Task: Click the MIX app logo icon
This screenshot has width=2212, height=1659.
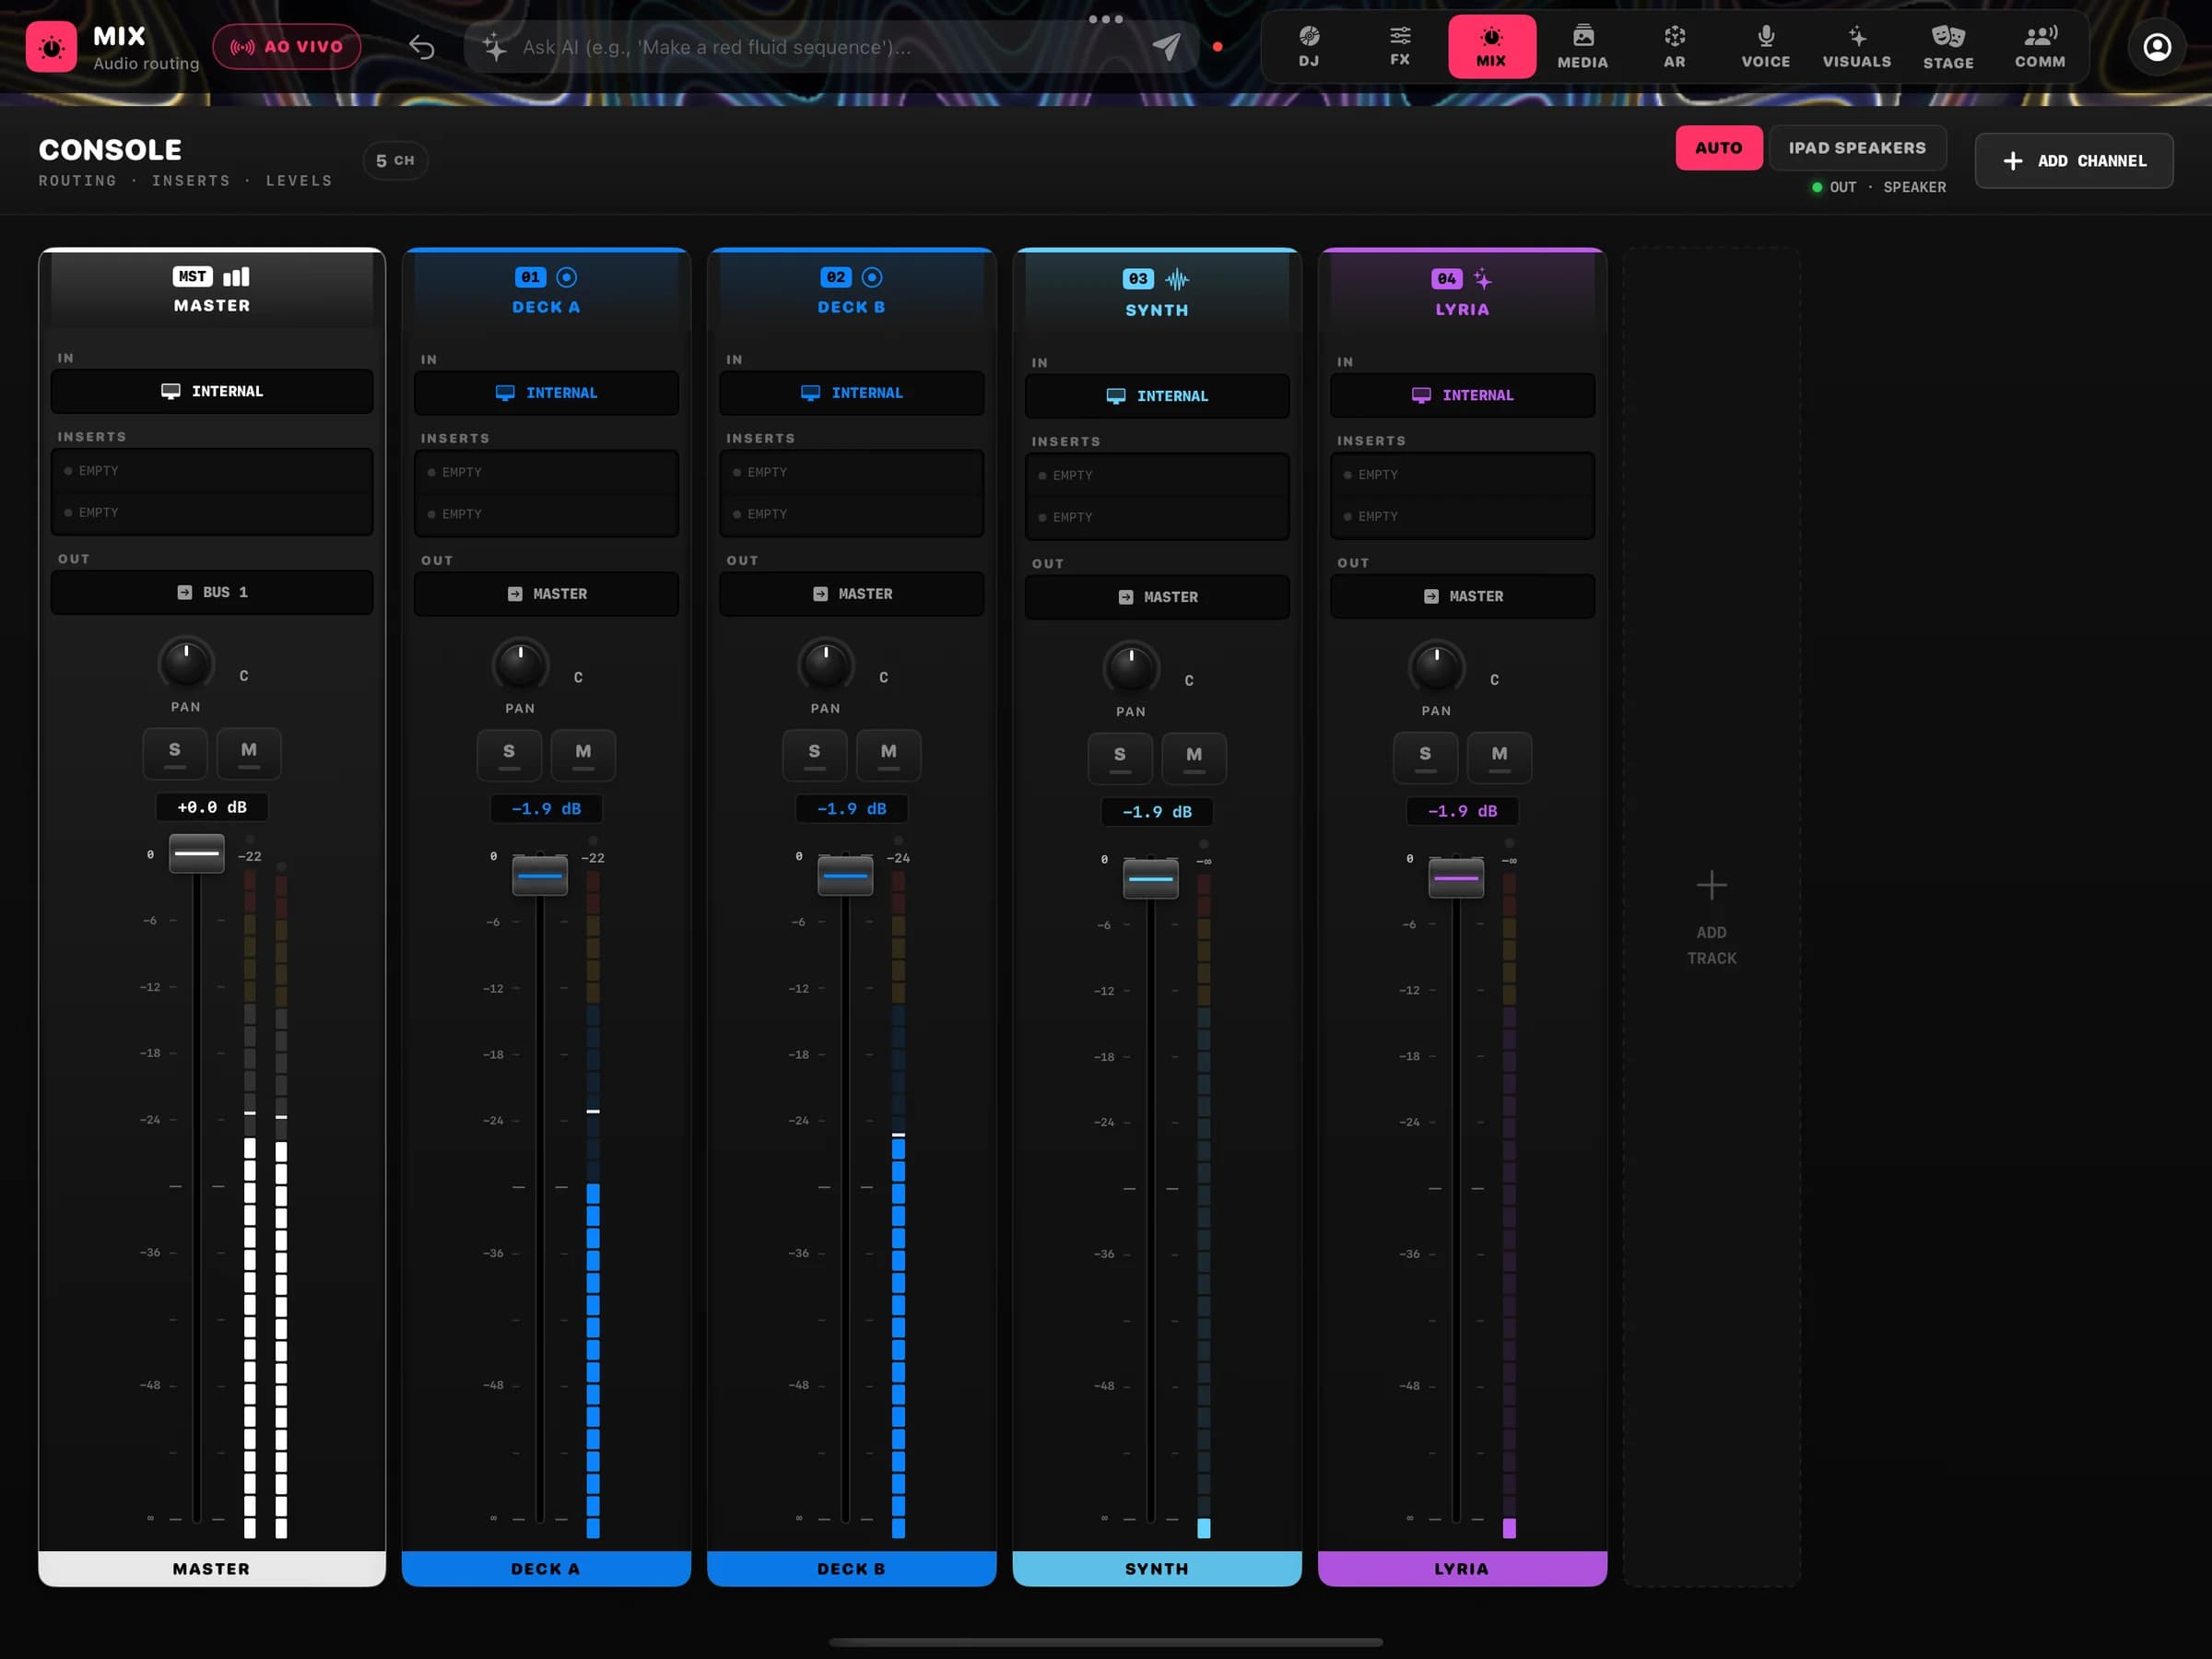Action: click(51, 47)
